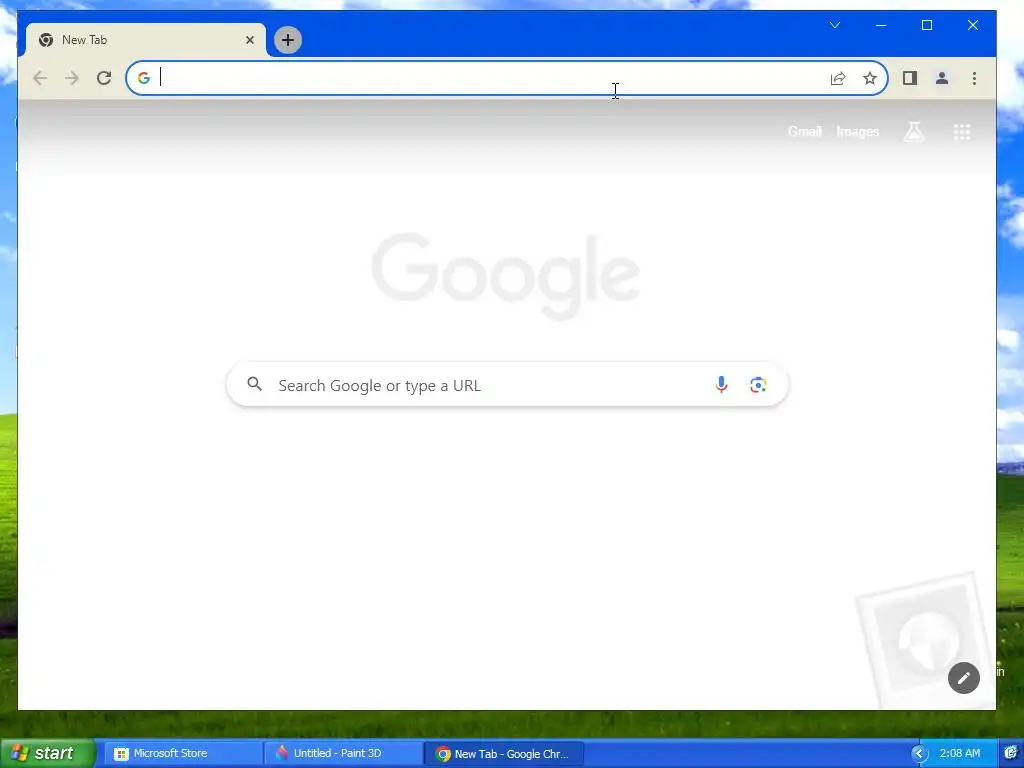The height and width of the screenshot is (768, 1024).
Task: Reload the page with refresh icon
Action: tap(104, 78)
